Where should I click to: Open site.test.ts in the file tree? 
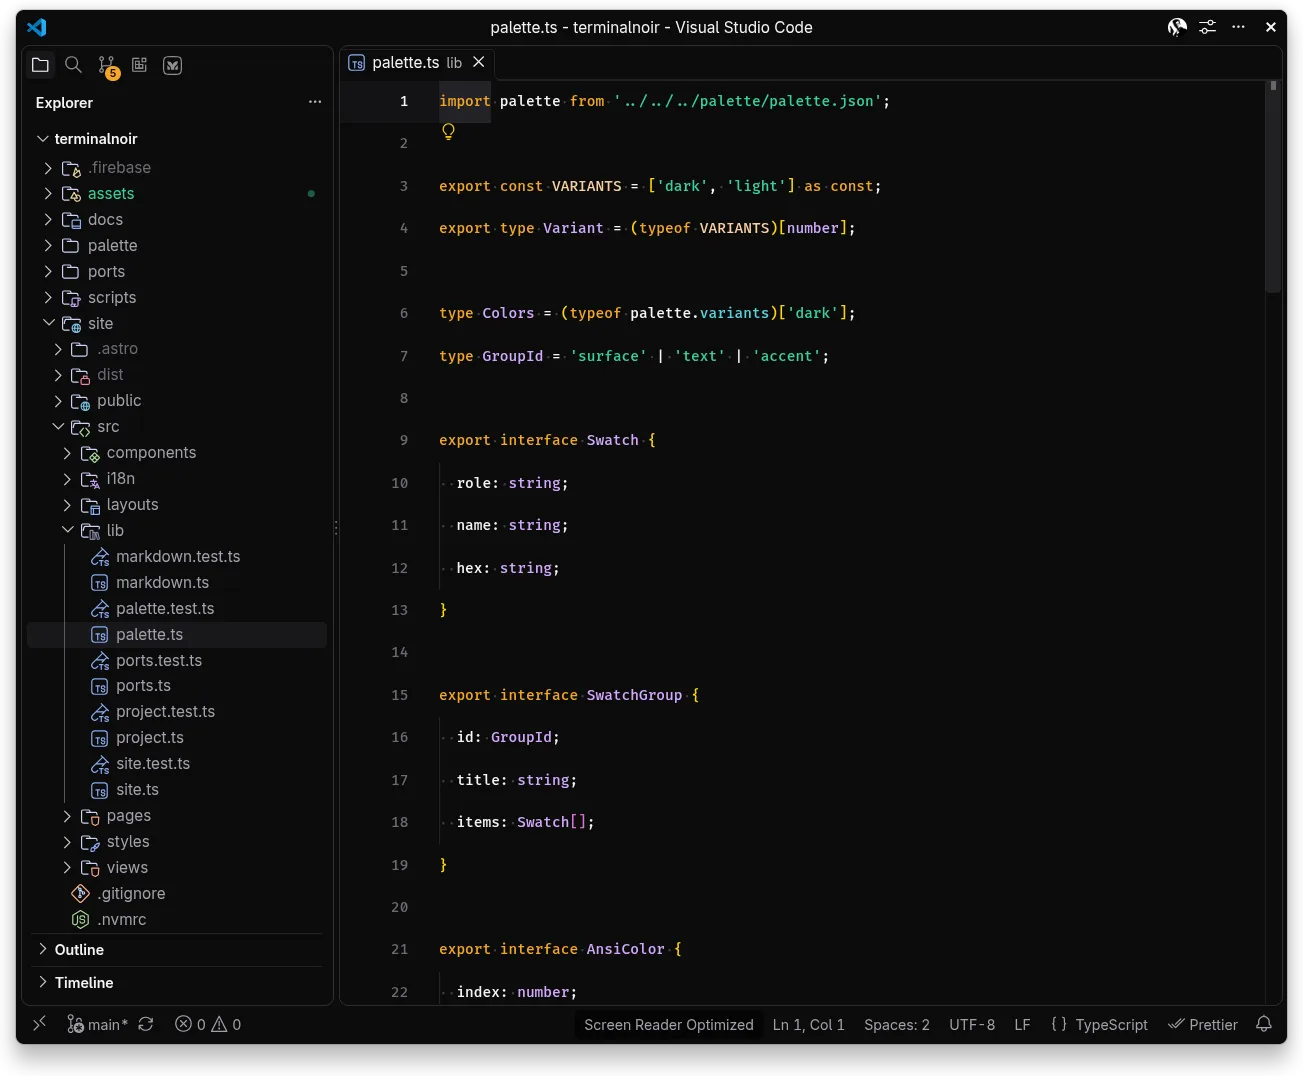pyautogui.click(x=177, y=764)
